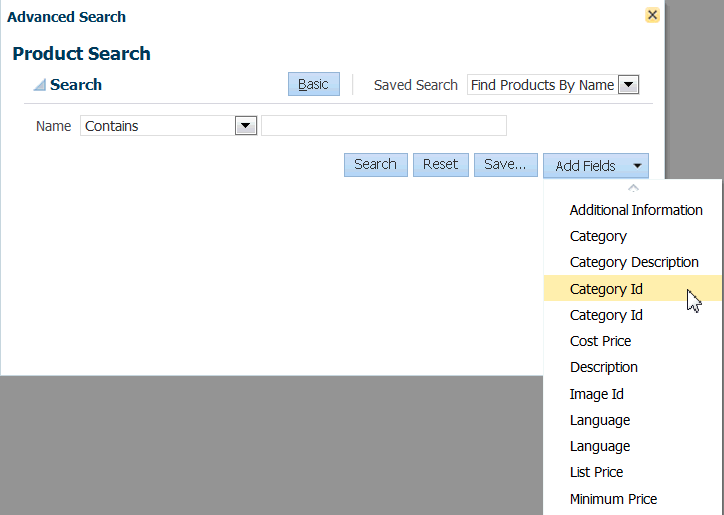Click the Save... button
724x515 pixels.
coord(505,165)
